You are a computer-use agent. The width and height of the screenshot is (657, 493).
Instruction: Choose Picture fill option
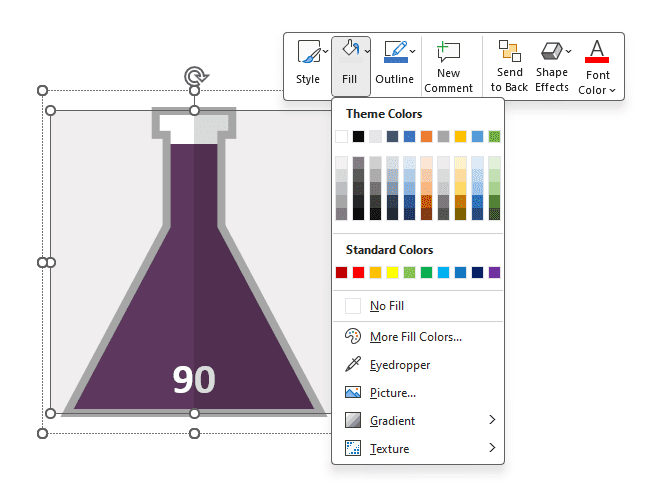(x=418, y=393)
